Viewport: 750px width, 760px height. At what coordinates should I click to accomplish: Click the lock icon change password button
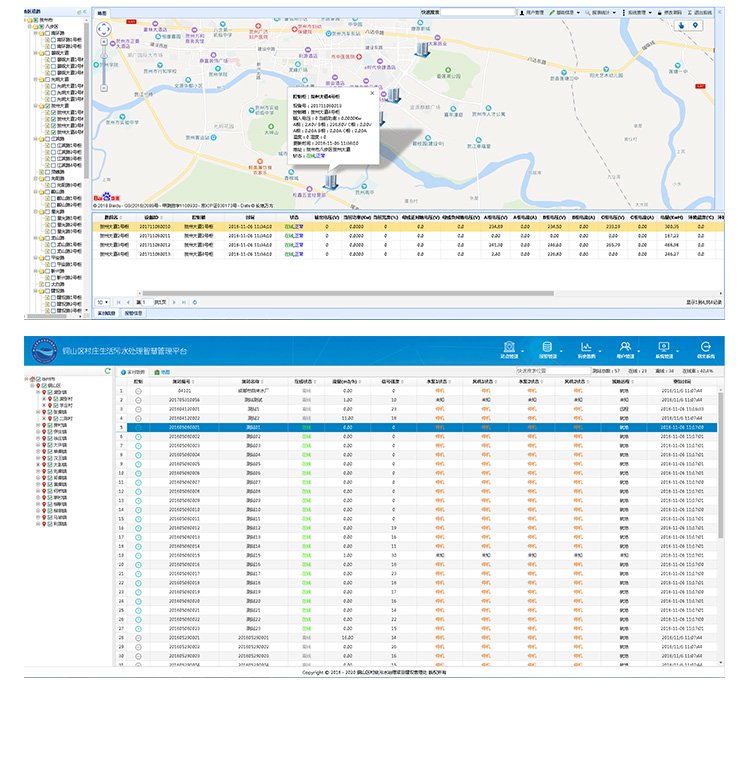[x=670, y=13]
